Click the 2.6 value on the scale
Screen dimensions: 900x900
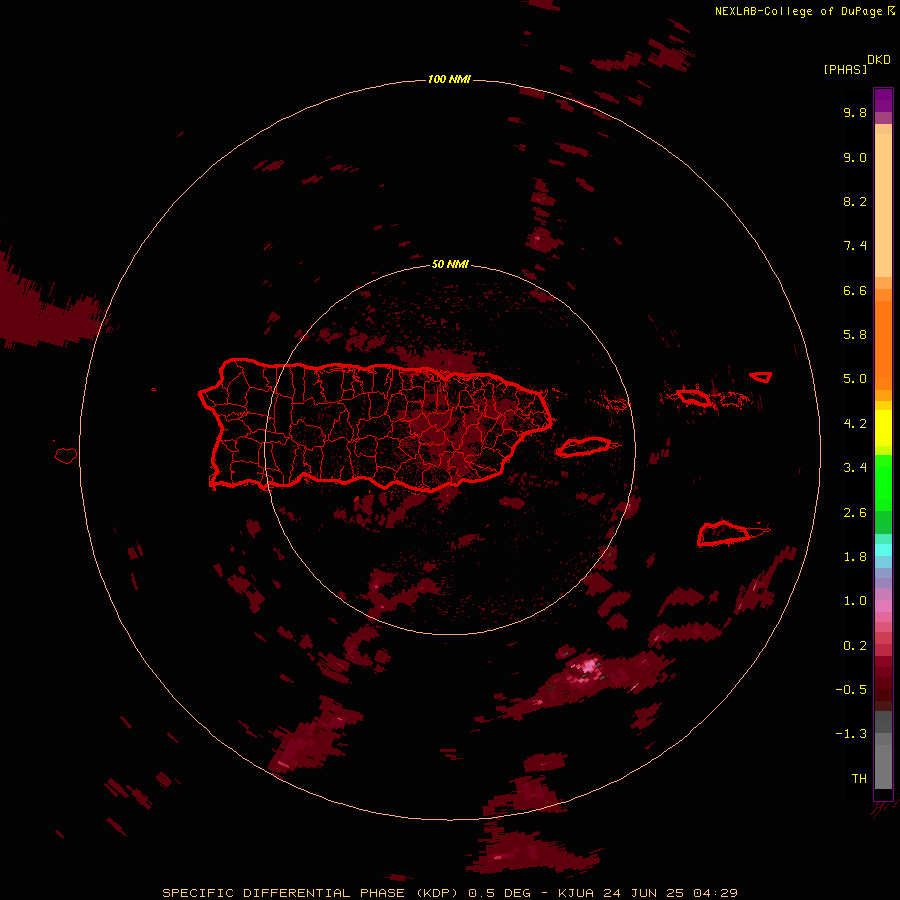(855, 513)
